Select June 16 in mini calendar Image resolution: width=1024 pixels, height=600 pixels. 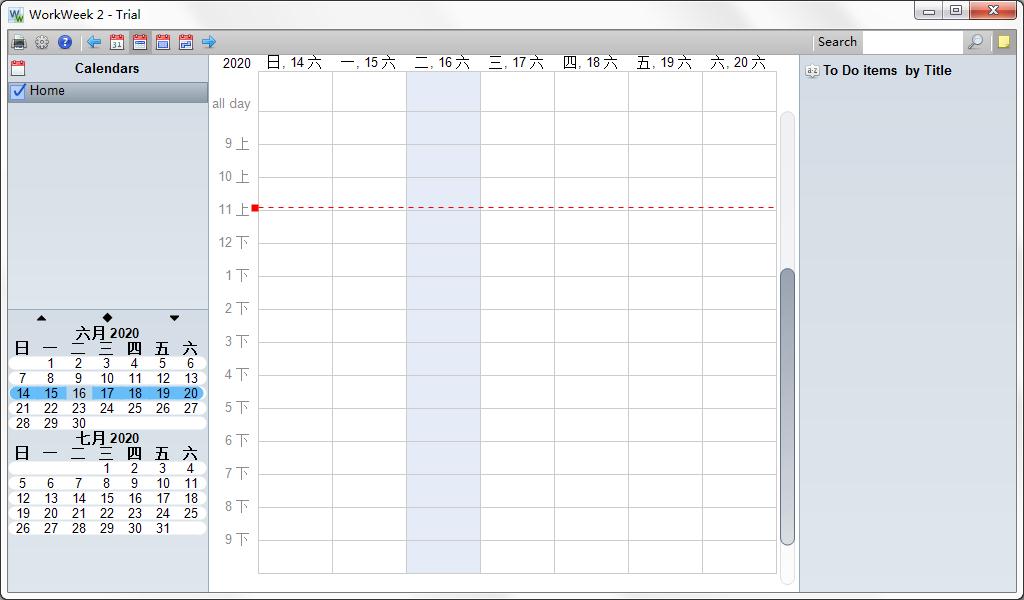coord(79,393)
